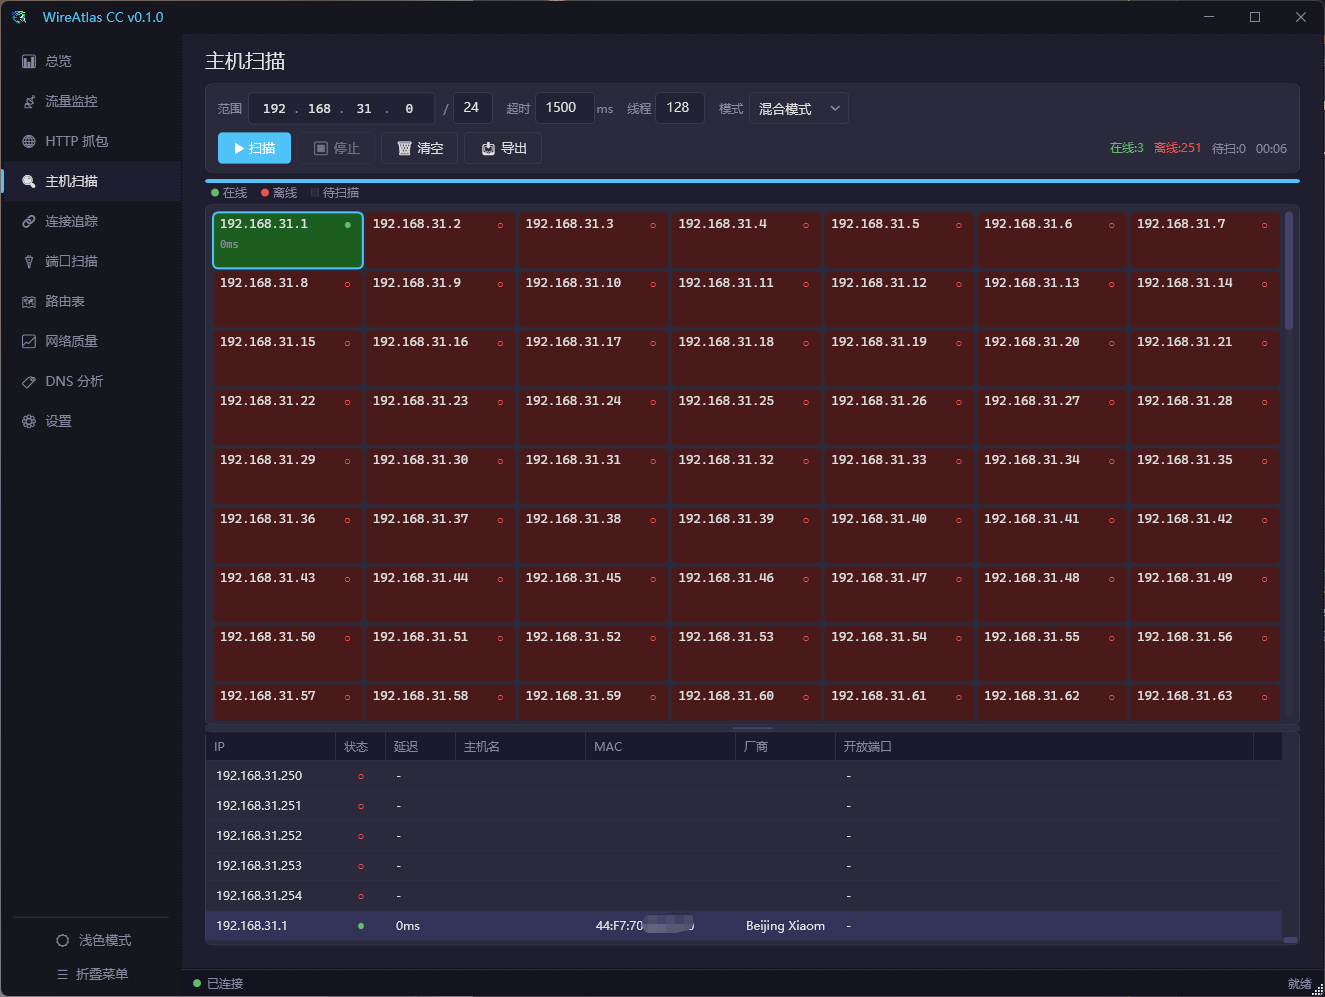Click the 在线:3 counter
This screenshot has height=997, width=1325.
[1126, 148]
